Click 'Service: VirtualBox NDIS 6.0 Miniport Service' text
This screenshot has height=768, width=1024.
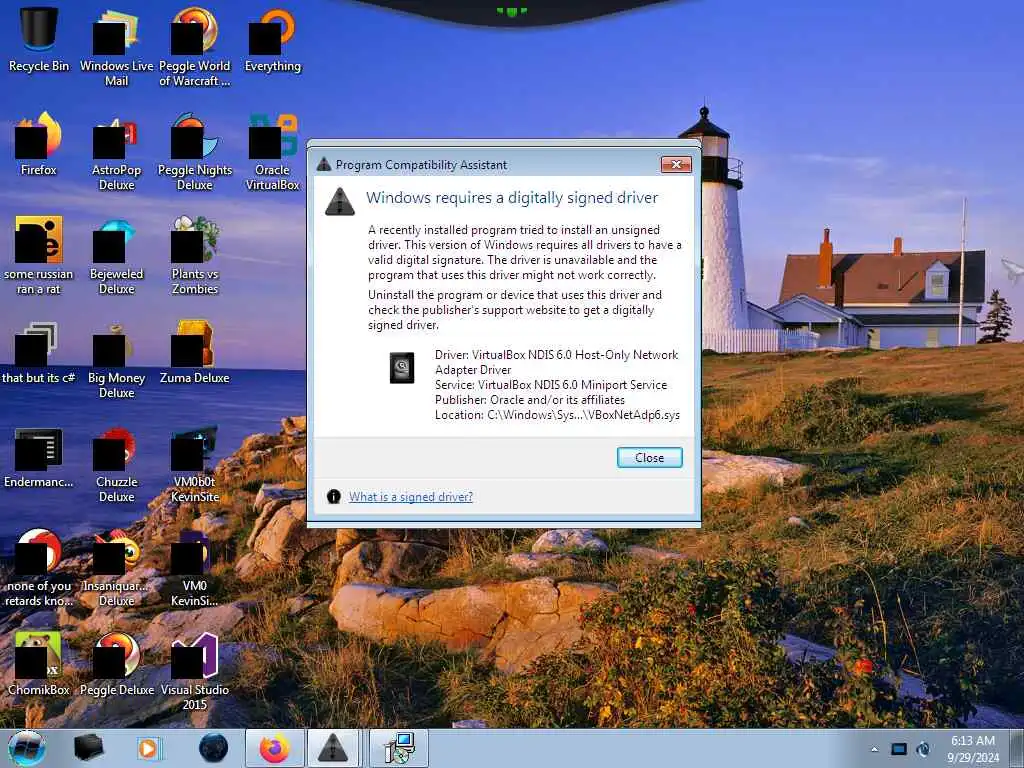551,385
